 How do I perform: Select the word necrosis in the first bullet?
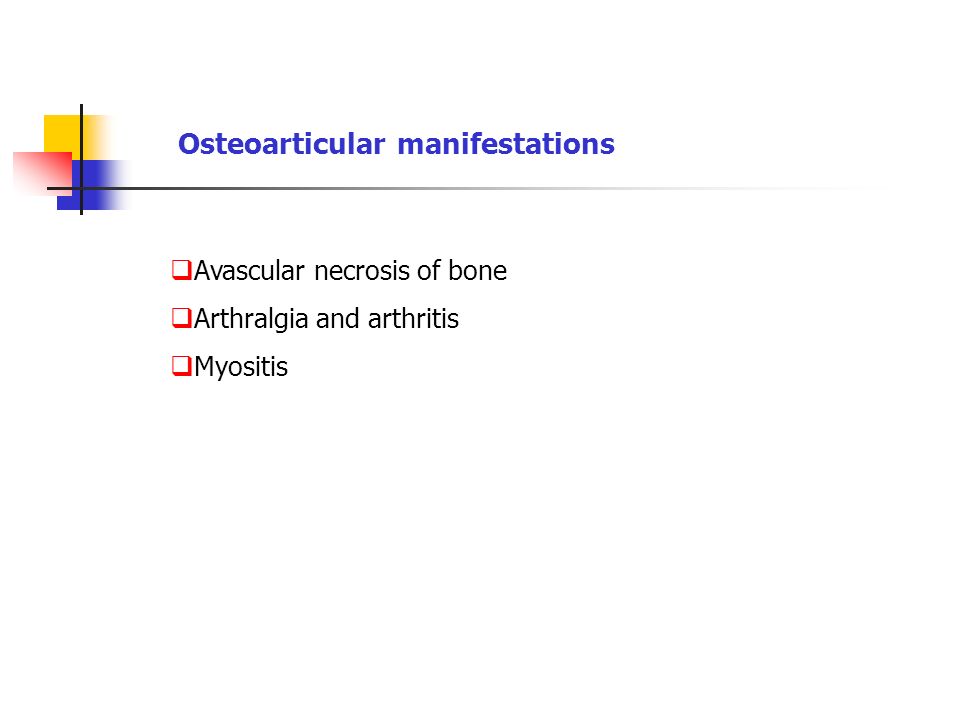tap(362, 271)
